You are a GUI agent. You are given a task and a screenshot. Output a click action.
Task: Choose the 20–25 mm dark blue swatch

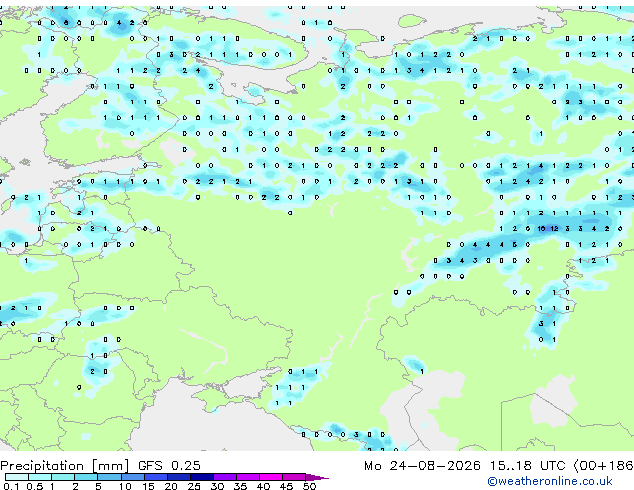[x=179, y=477]
